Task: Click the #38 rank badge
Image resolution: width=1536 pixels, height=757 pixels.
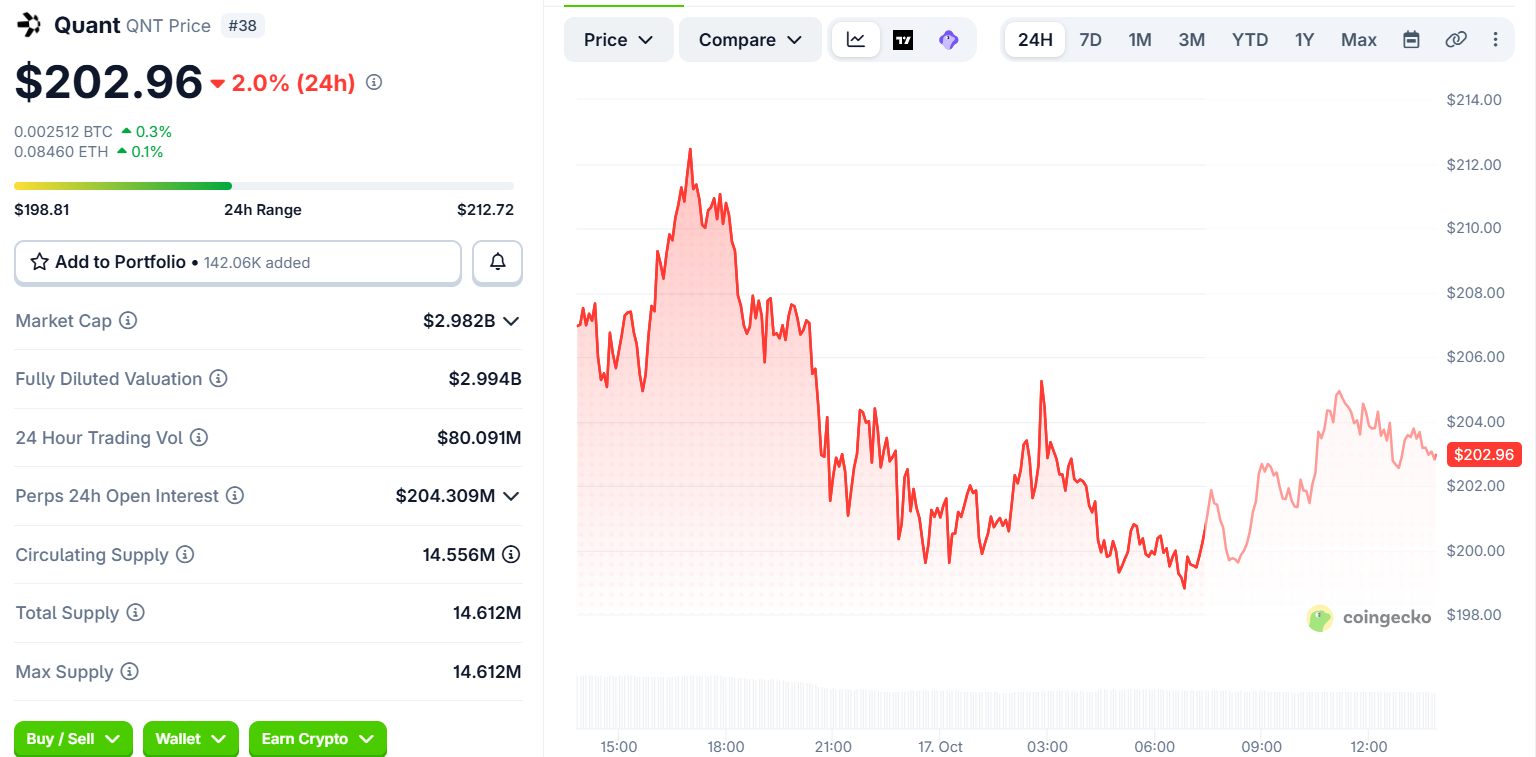Action: 243,26
